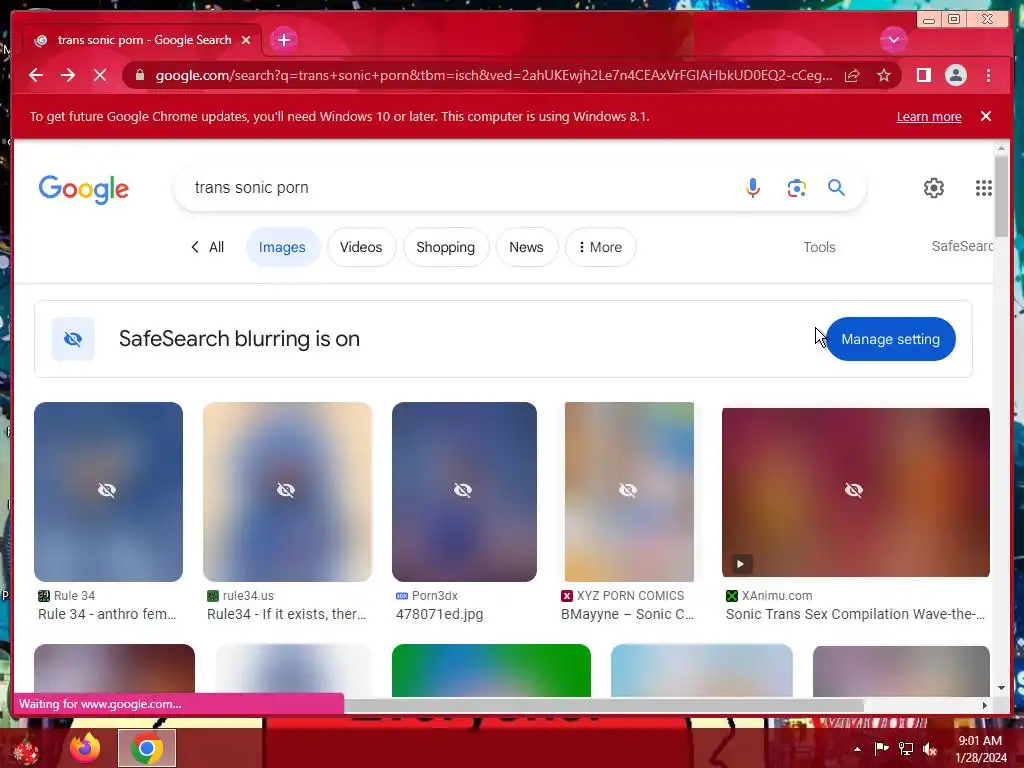Open the network tray icon
This screenshot has height=768, width=1024.
coord(906,748)
